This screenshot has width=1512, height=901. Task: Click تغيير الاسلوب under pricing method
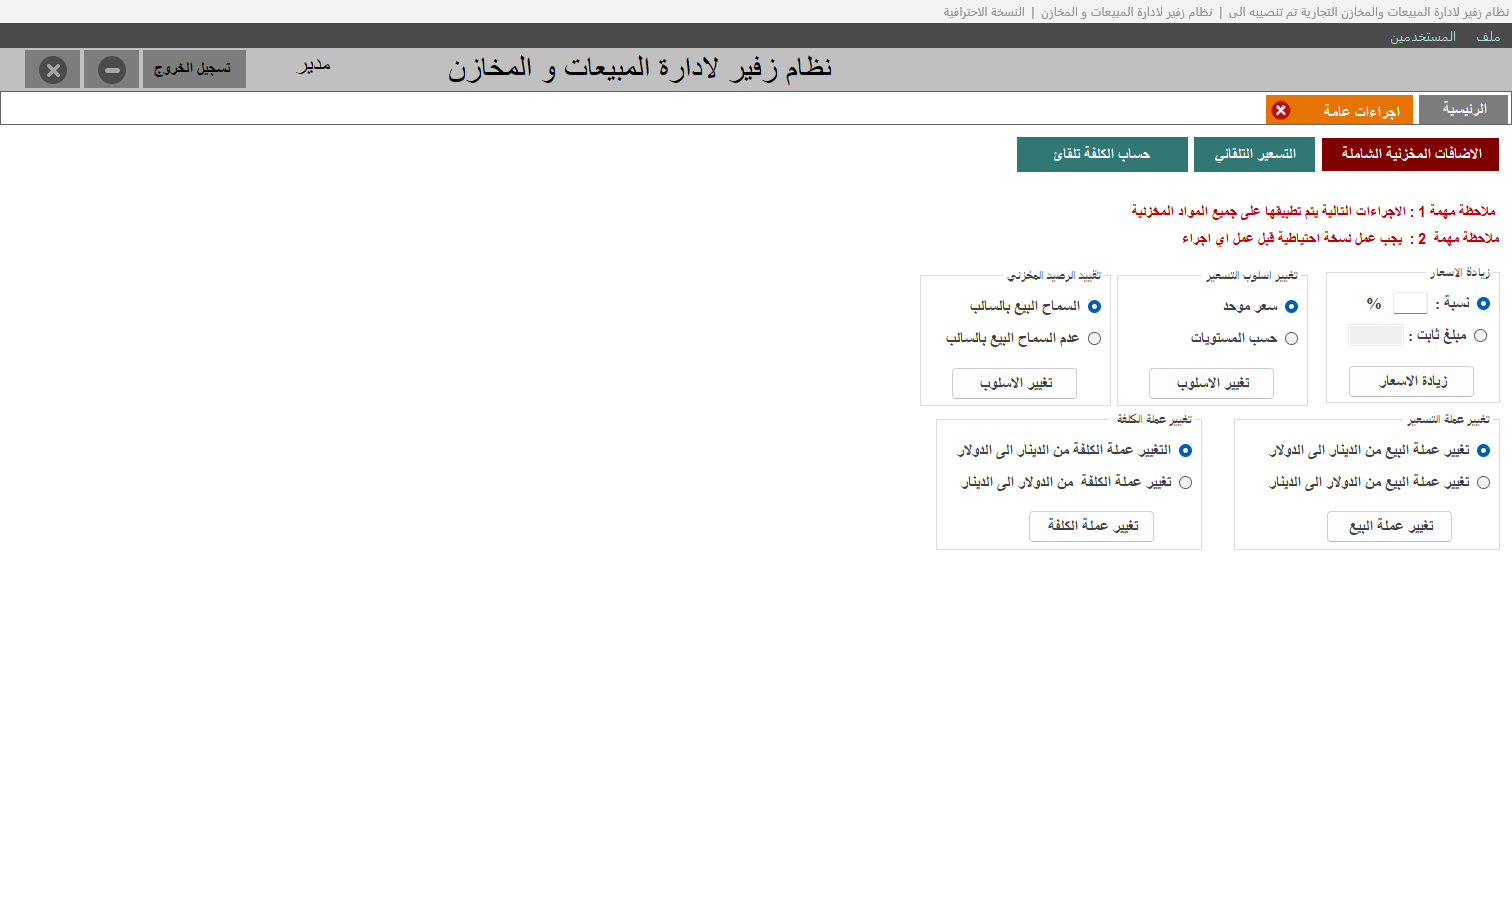click(x=1211, y=383)
